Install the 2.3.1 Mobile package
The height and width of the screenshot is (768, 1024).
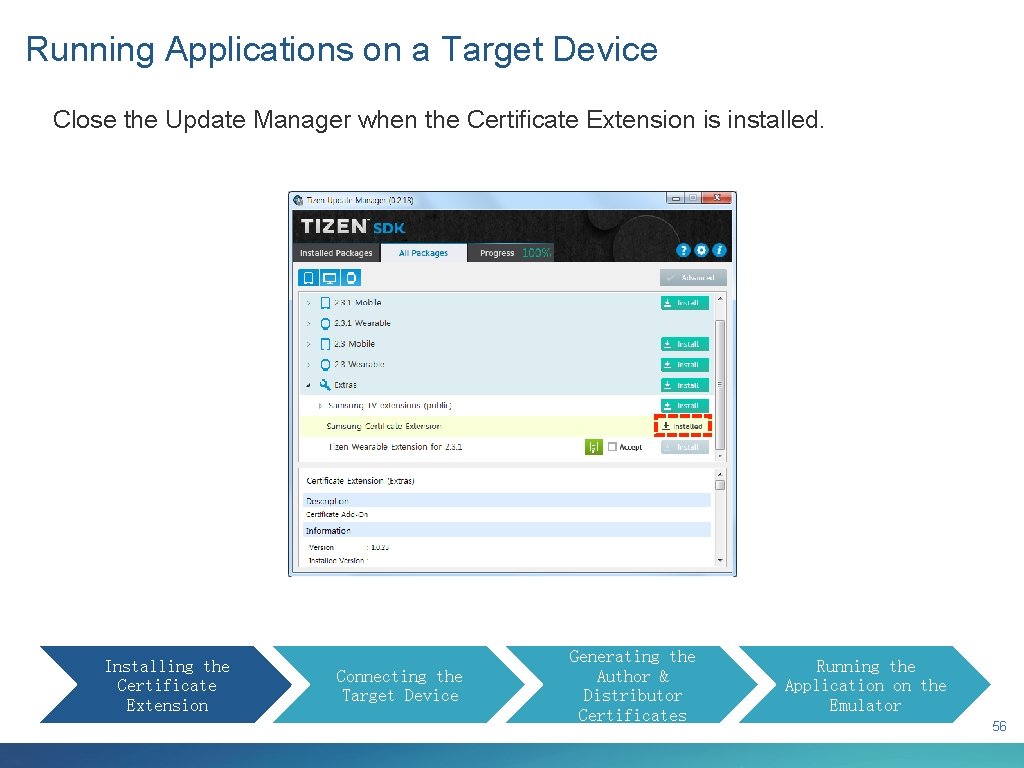point(684,303)
